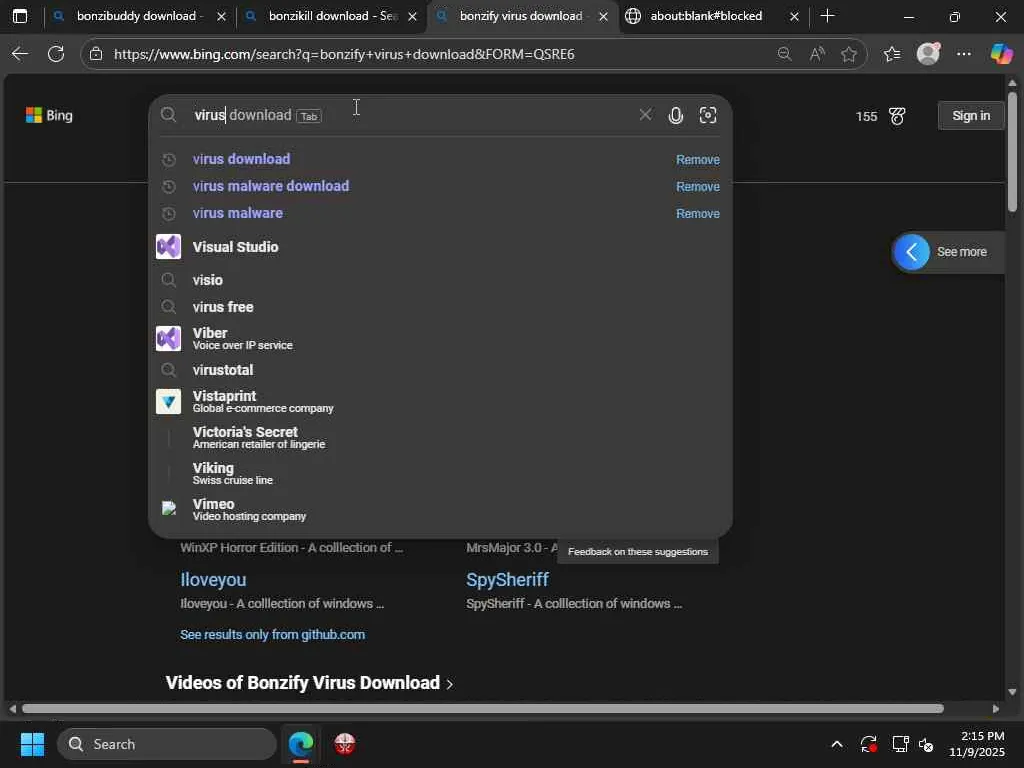Screen dimensions: 1024x768
Task: Open the browser profile avatar
Action: coord(928,54)
